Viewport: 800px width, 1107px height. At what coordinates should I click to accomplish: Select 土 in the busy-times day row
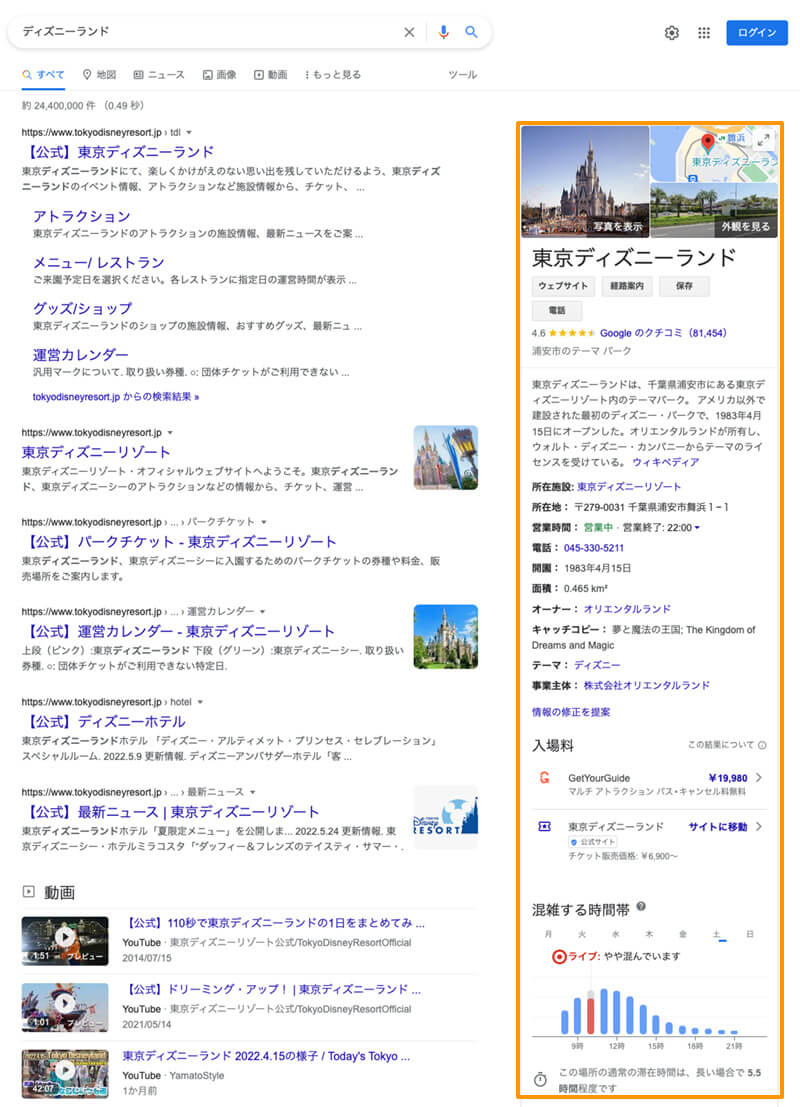717,934
